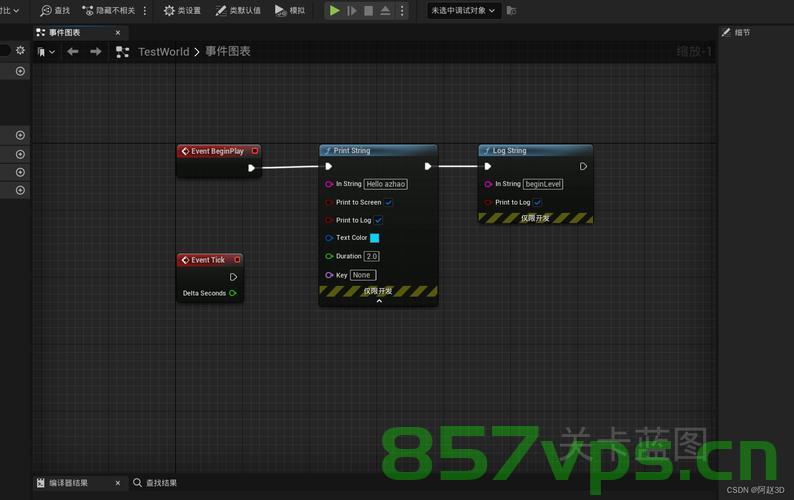Open the debug object dropdown (未选中调试对象)
The image size is (794, 500).
[x=463, y=10]
